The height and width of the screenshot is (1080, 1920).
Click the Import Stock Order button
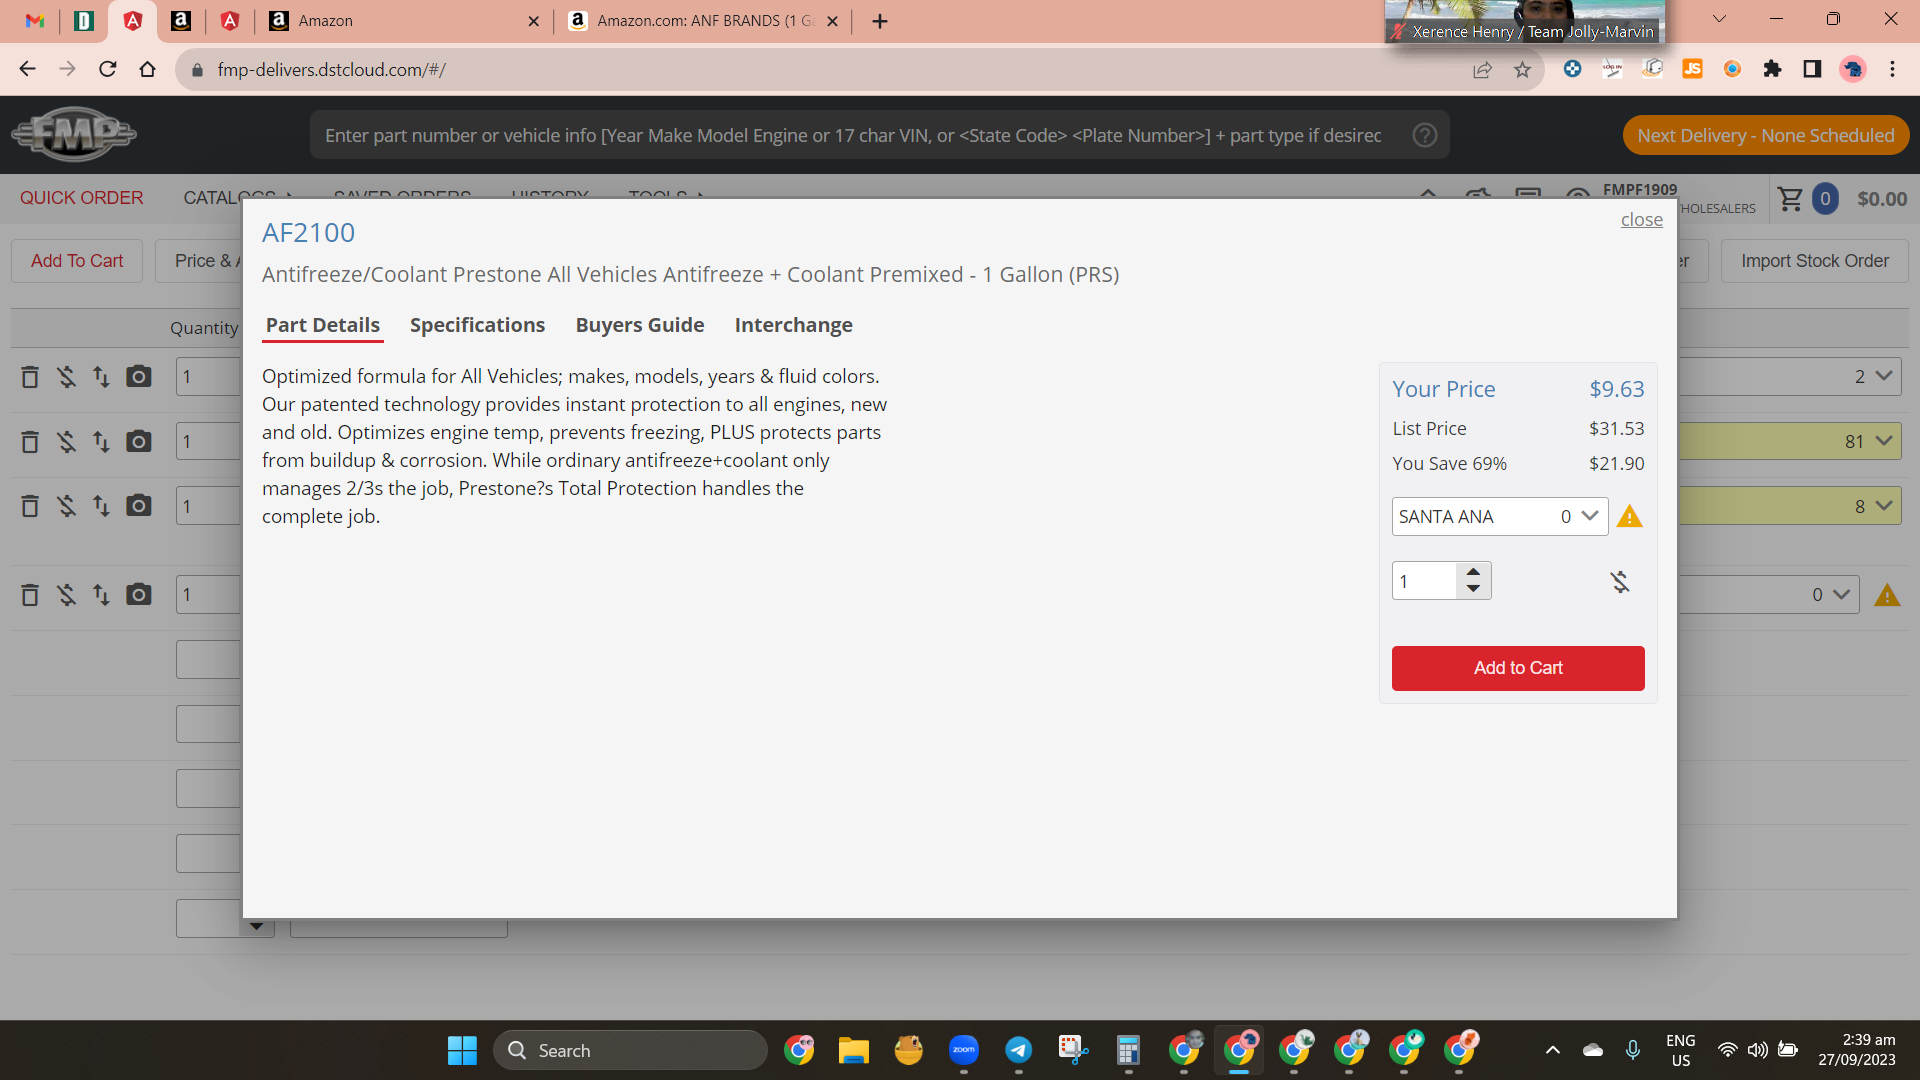click(x=1814, y=261)
